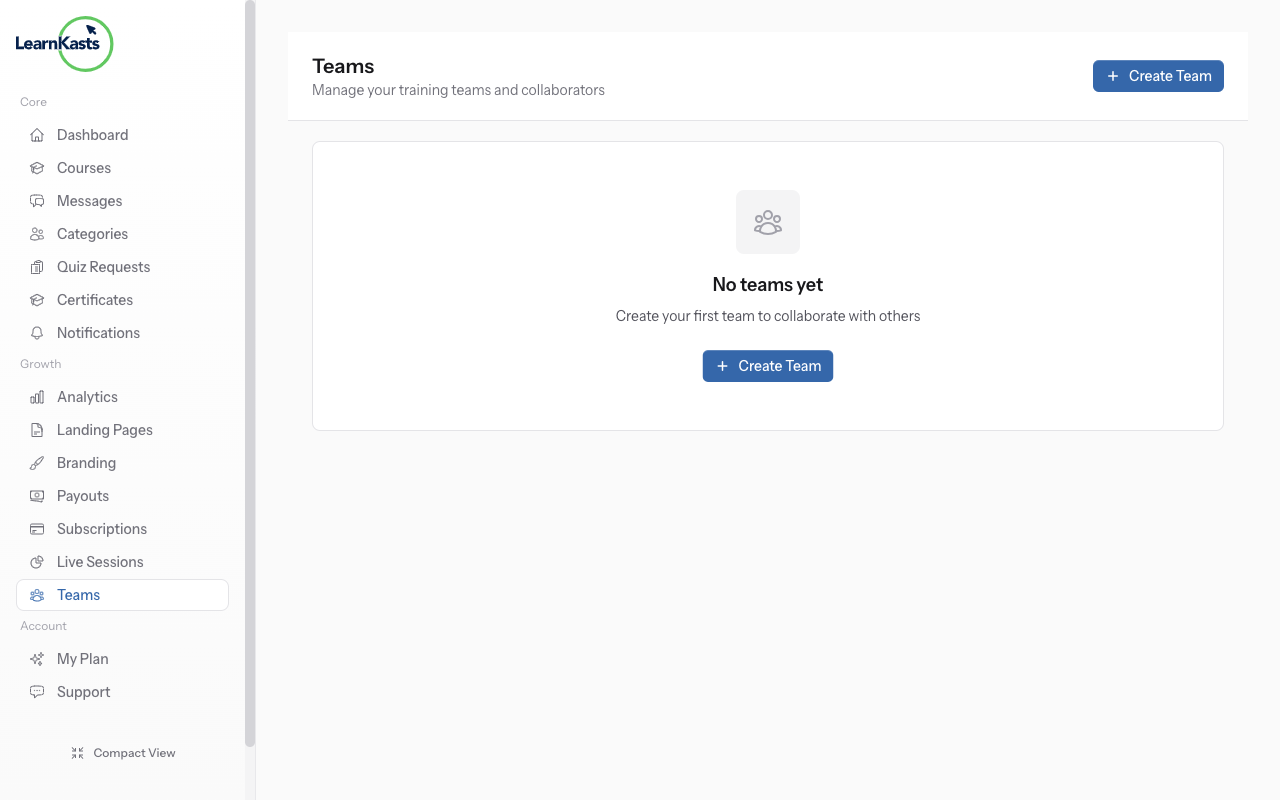Select Teams in the sidebar navigation
The height and width of the screenshot is (800, 1280).
[x=78, y=594]
